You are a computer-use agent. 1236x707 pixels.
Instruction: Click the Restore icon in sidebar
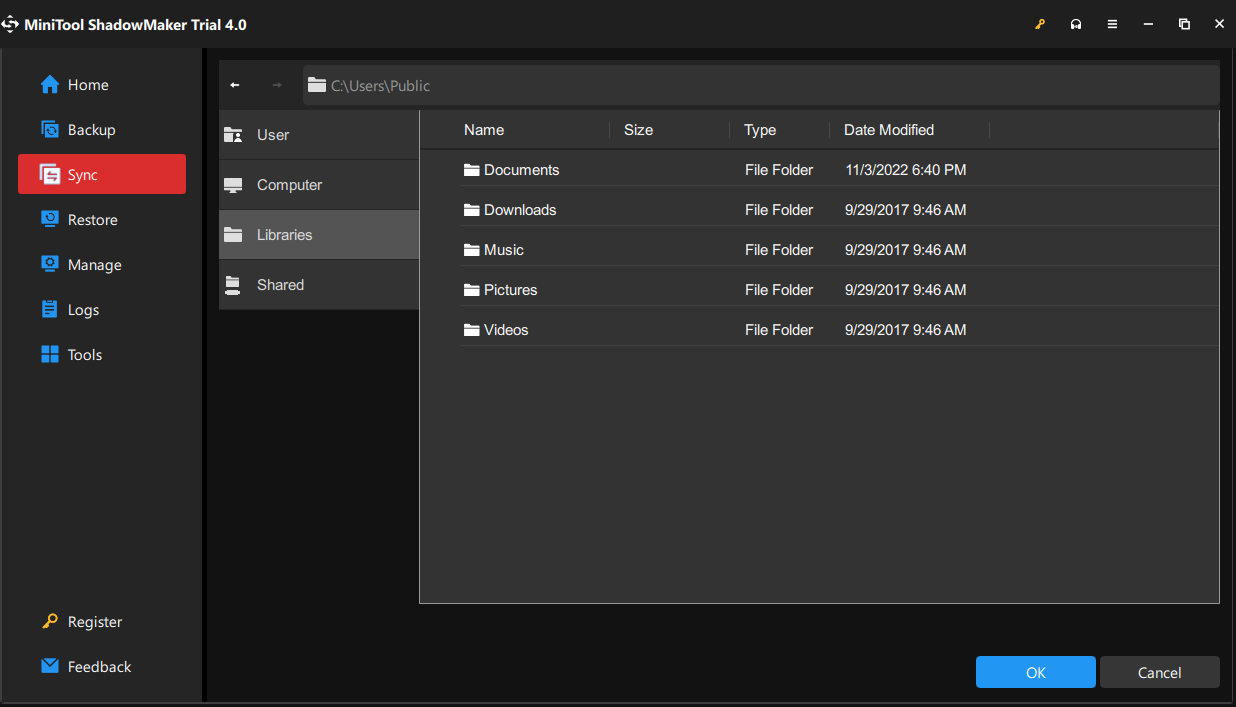coord(50,219)
